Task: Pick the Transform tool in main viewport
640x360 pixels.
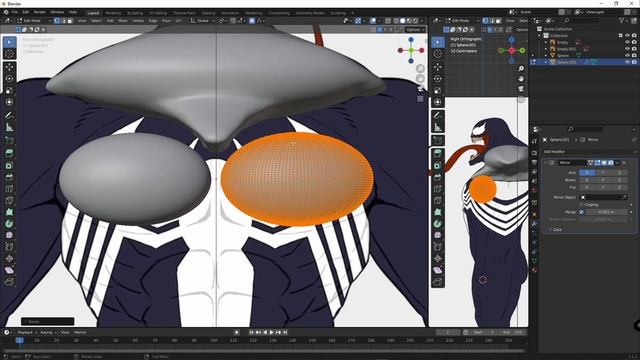Action: [9, 102]
